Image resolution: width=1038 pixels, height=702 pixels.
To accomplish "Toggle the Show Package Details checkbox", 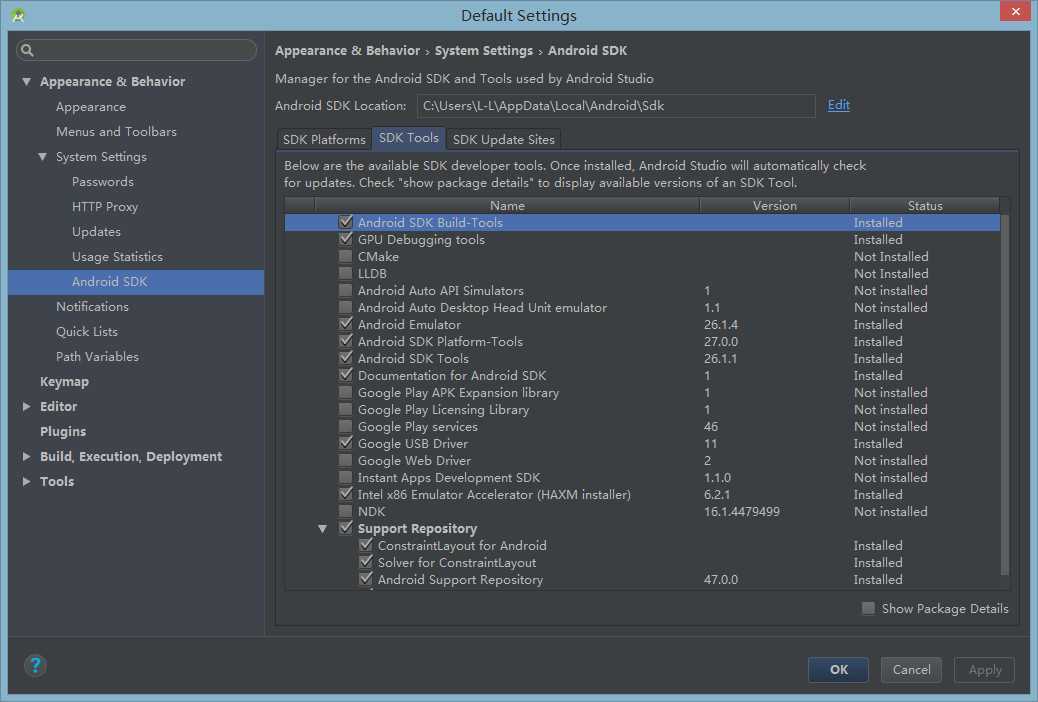I will [868, 608].
